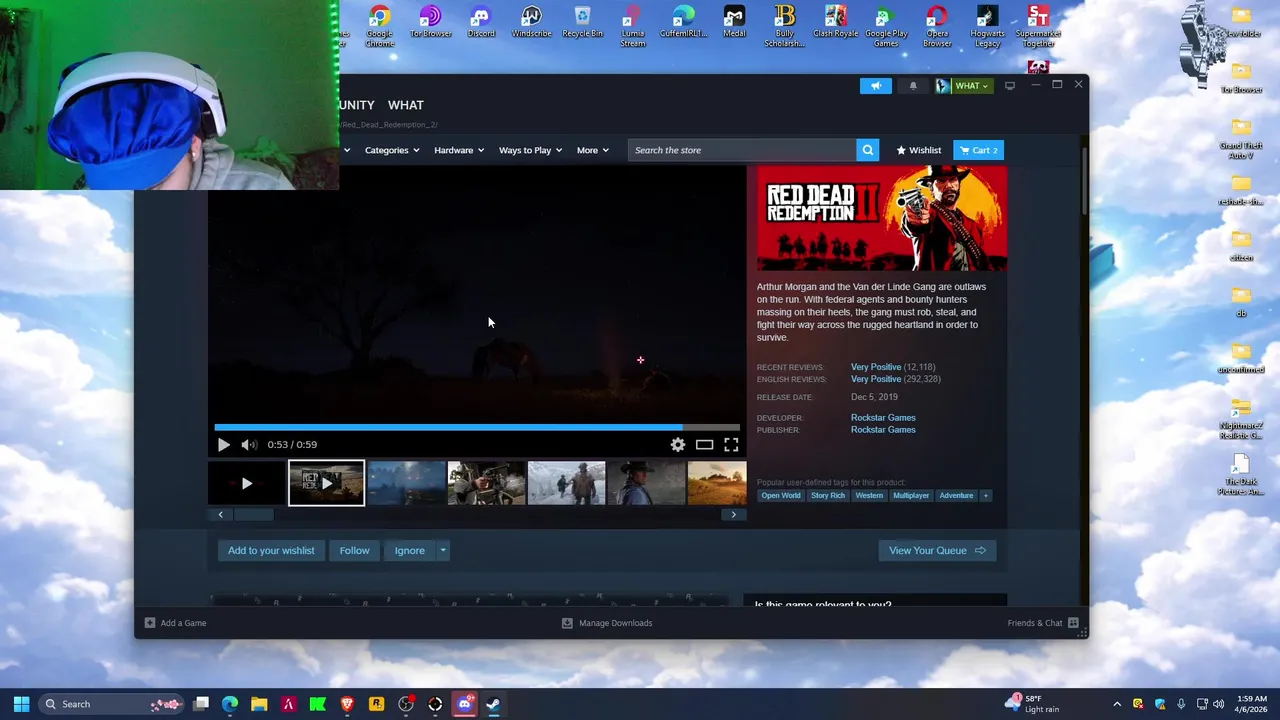Click the thumbnail strip scroll handle
Screen dimensions: 1280x720
[253, 514]
